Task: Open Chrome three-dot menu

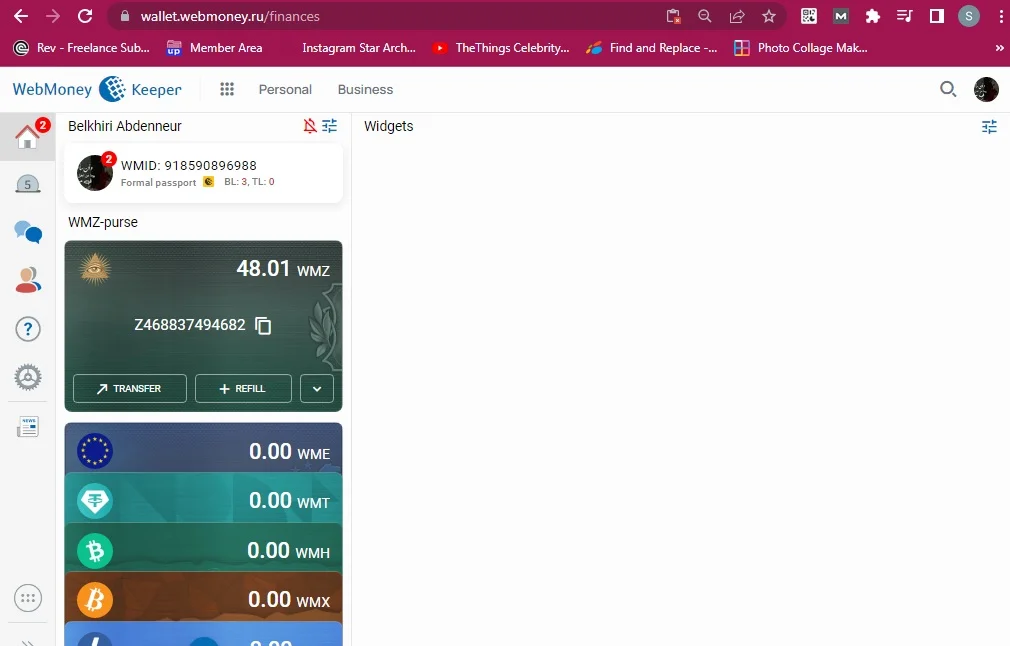Action: (x=1000, y=16)
